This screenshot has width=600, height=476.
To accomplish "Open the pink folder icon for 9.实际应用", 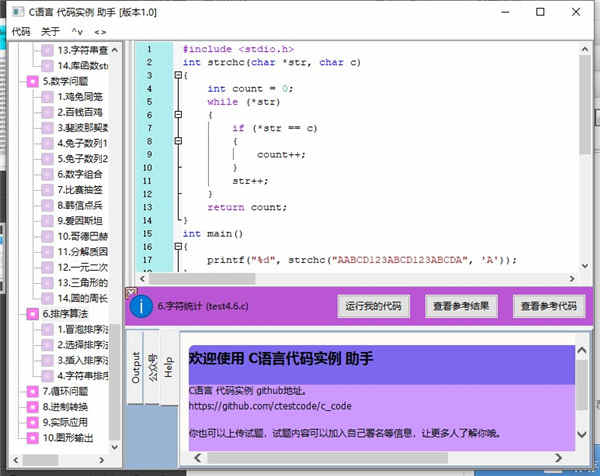I will 33,422.
